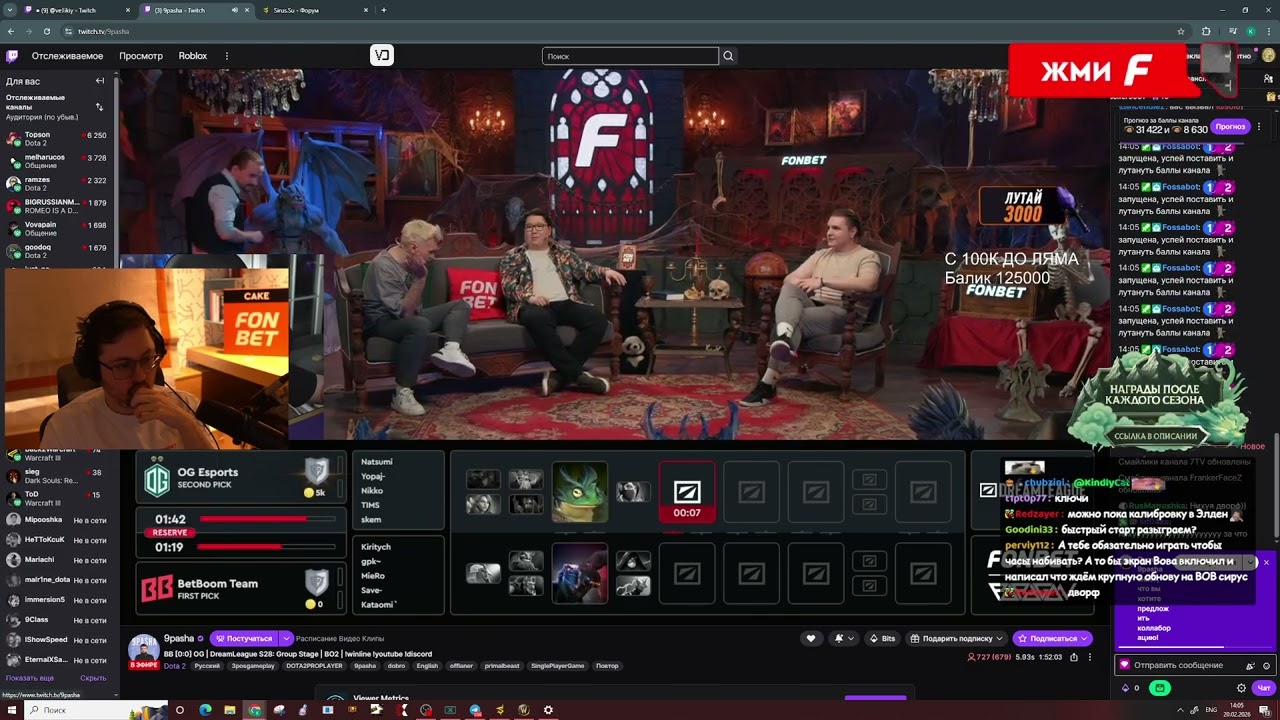
Task: Open qoodoq channel in sidebar
Action: [57, 250]
